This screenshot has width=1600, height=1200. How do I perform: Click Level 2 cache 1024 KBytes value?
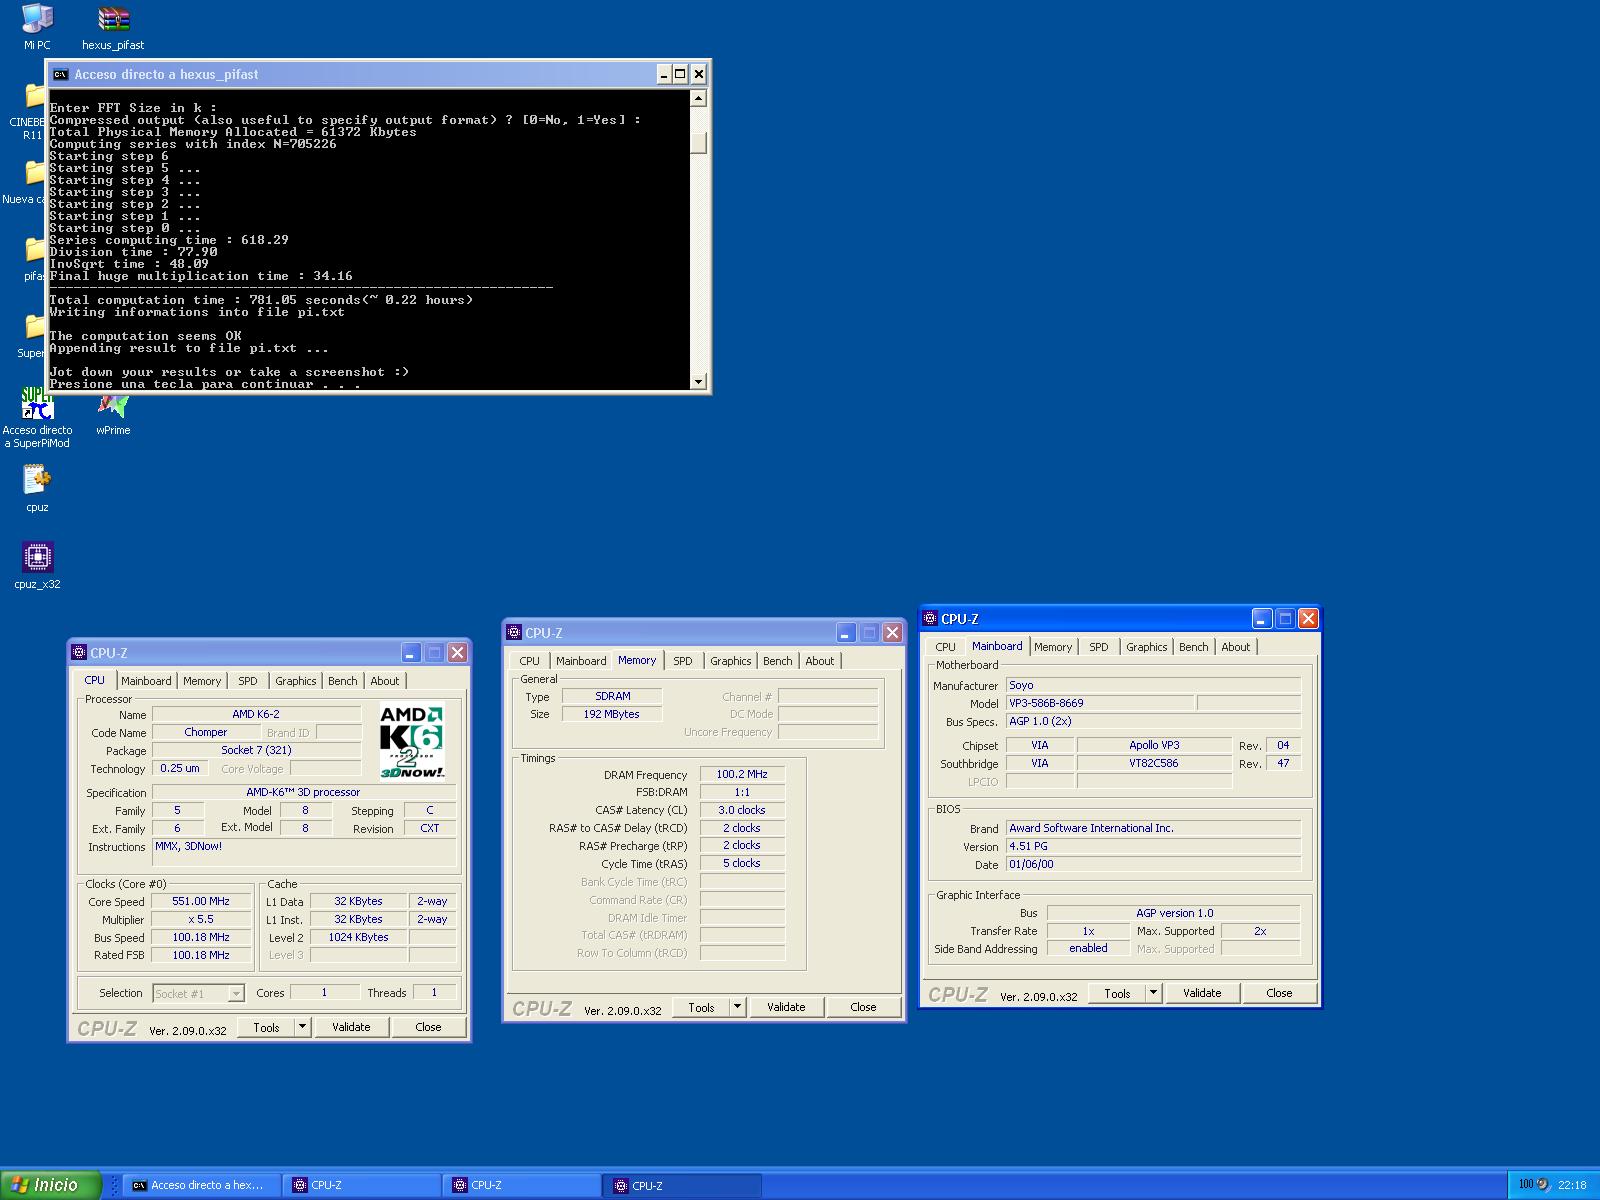[x=358, y=937]
